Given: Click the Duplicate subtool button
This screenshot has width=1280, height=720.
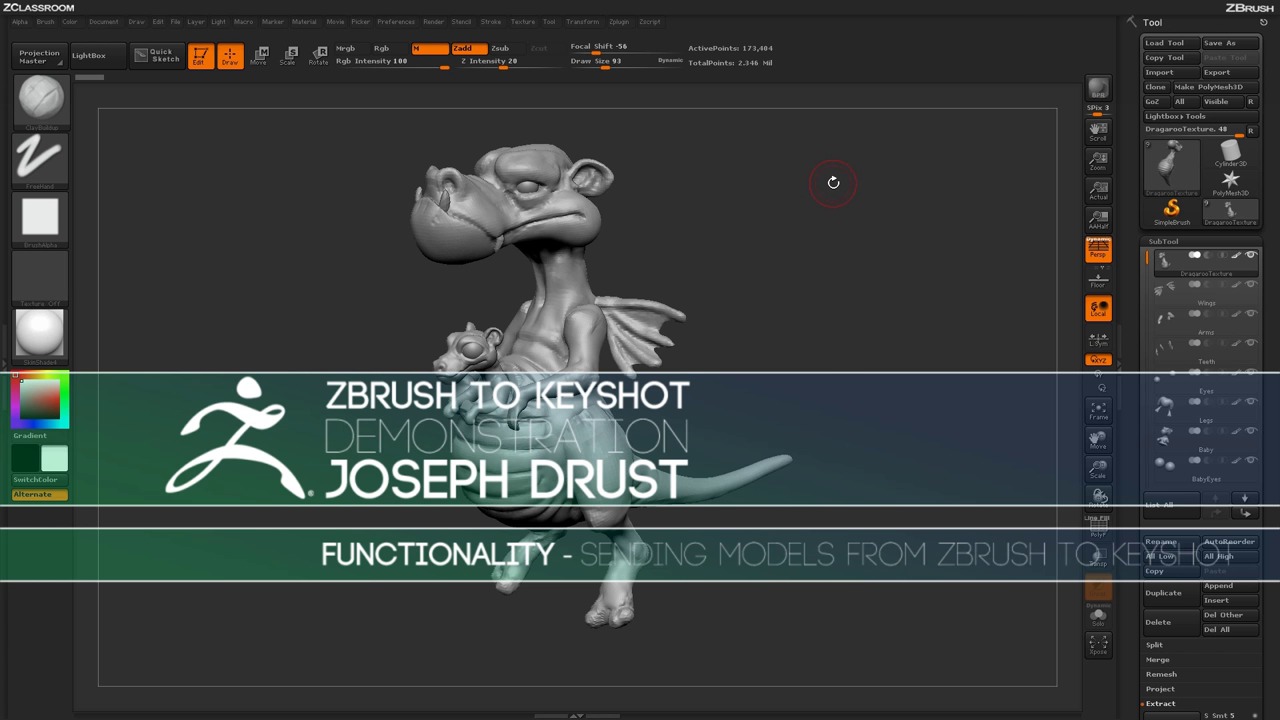Looking at the screenshot, I should point(1171,593).
